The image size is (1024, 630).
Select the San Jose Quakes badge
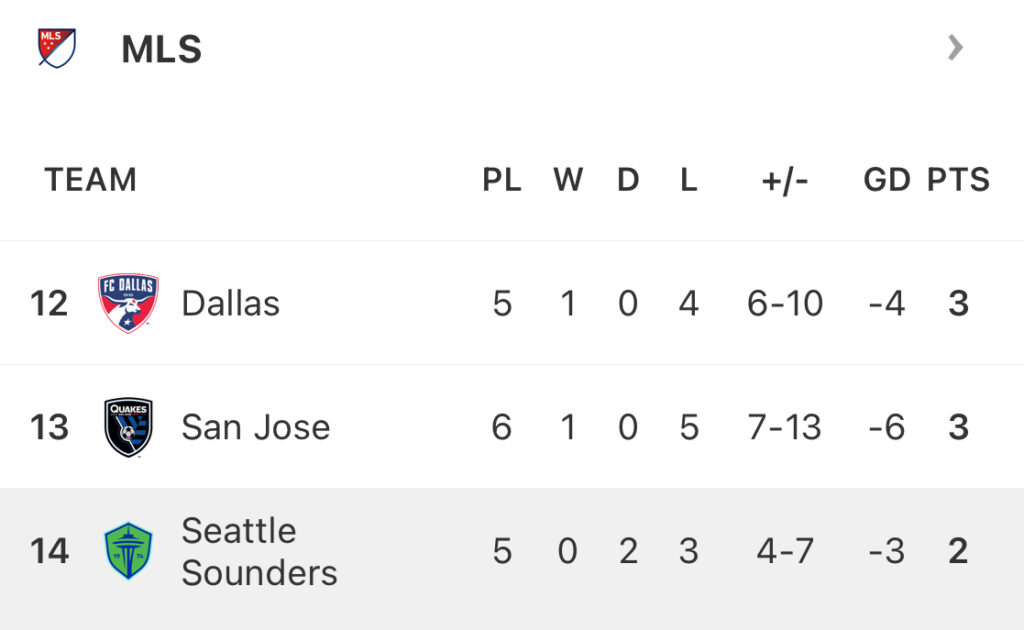[x=128, y=427]
